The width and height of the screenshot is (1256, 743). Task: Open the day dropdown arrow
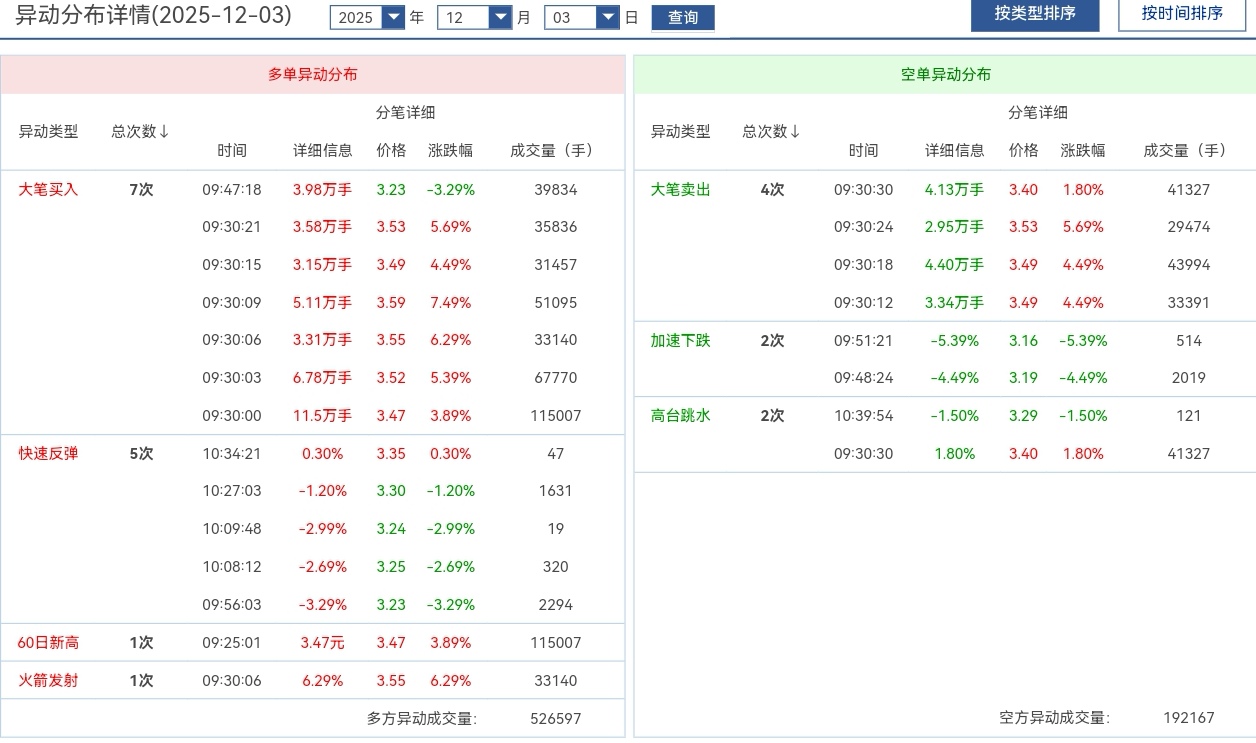608,17
